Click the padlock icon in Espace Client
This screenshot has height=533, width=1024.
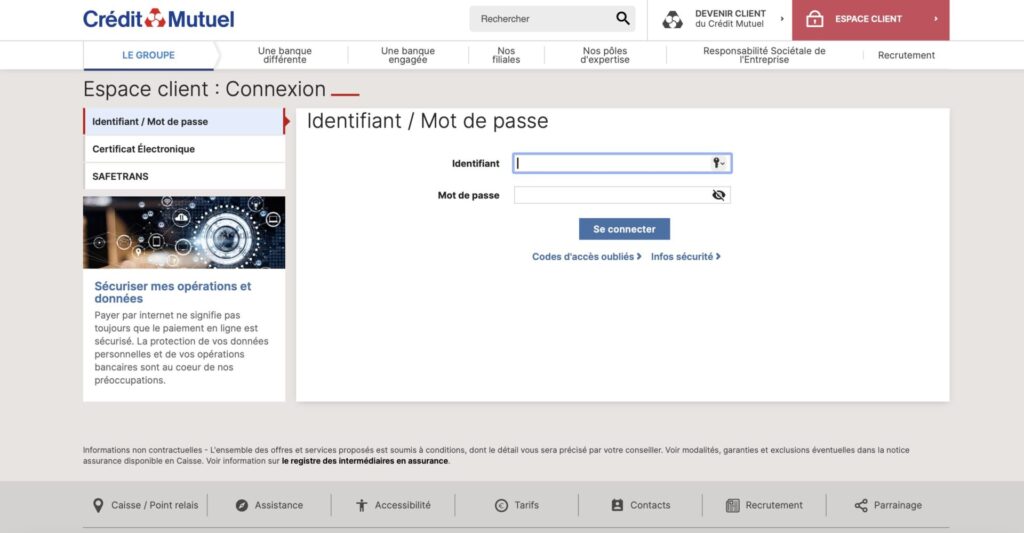[x=814, y=19]
